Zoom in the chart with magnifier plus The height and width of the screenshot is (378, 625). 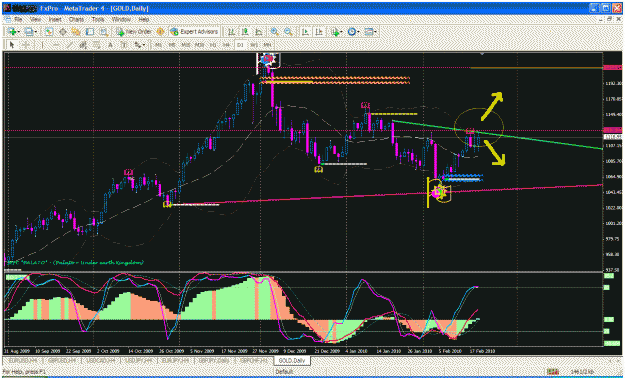pyautogui.click(x=275, y=32)
